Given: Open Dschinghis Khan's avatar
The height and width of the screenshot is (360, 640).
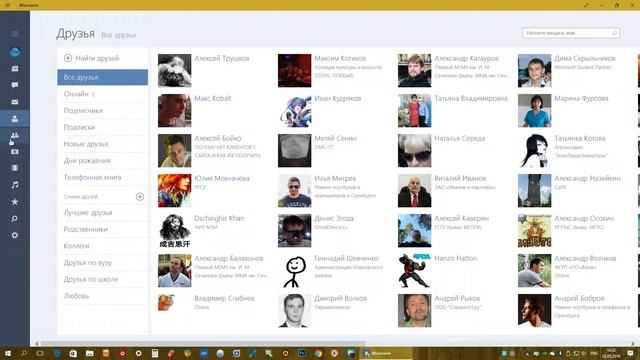Looking at the screenshot, I should pyautogui.click(x=174, y=231).
